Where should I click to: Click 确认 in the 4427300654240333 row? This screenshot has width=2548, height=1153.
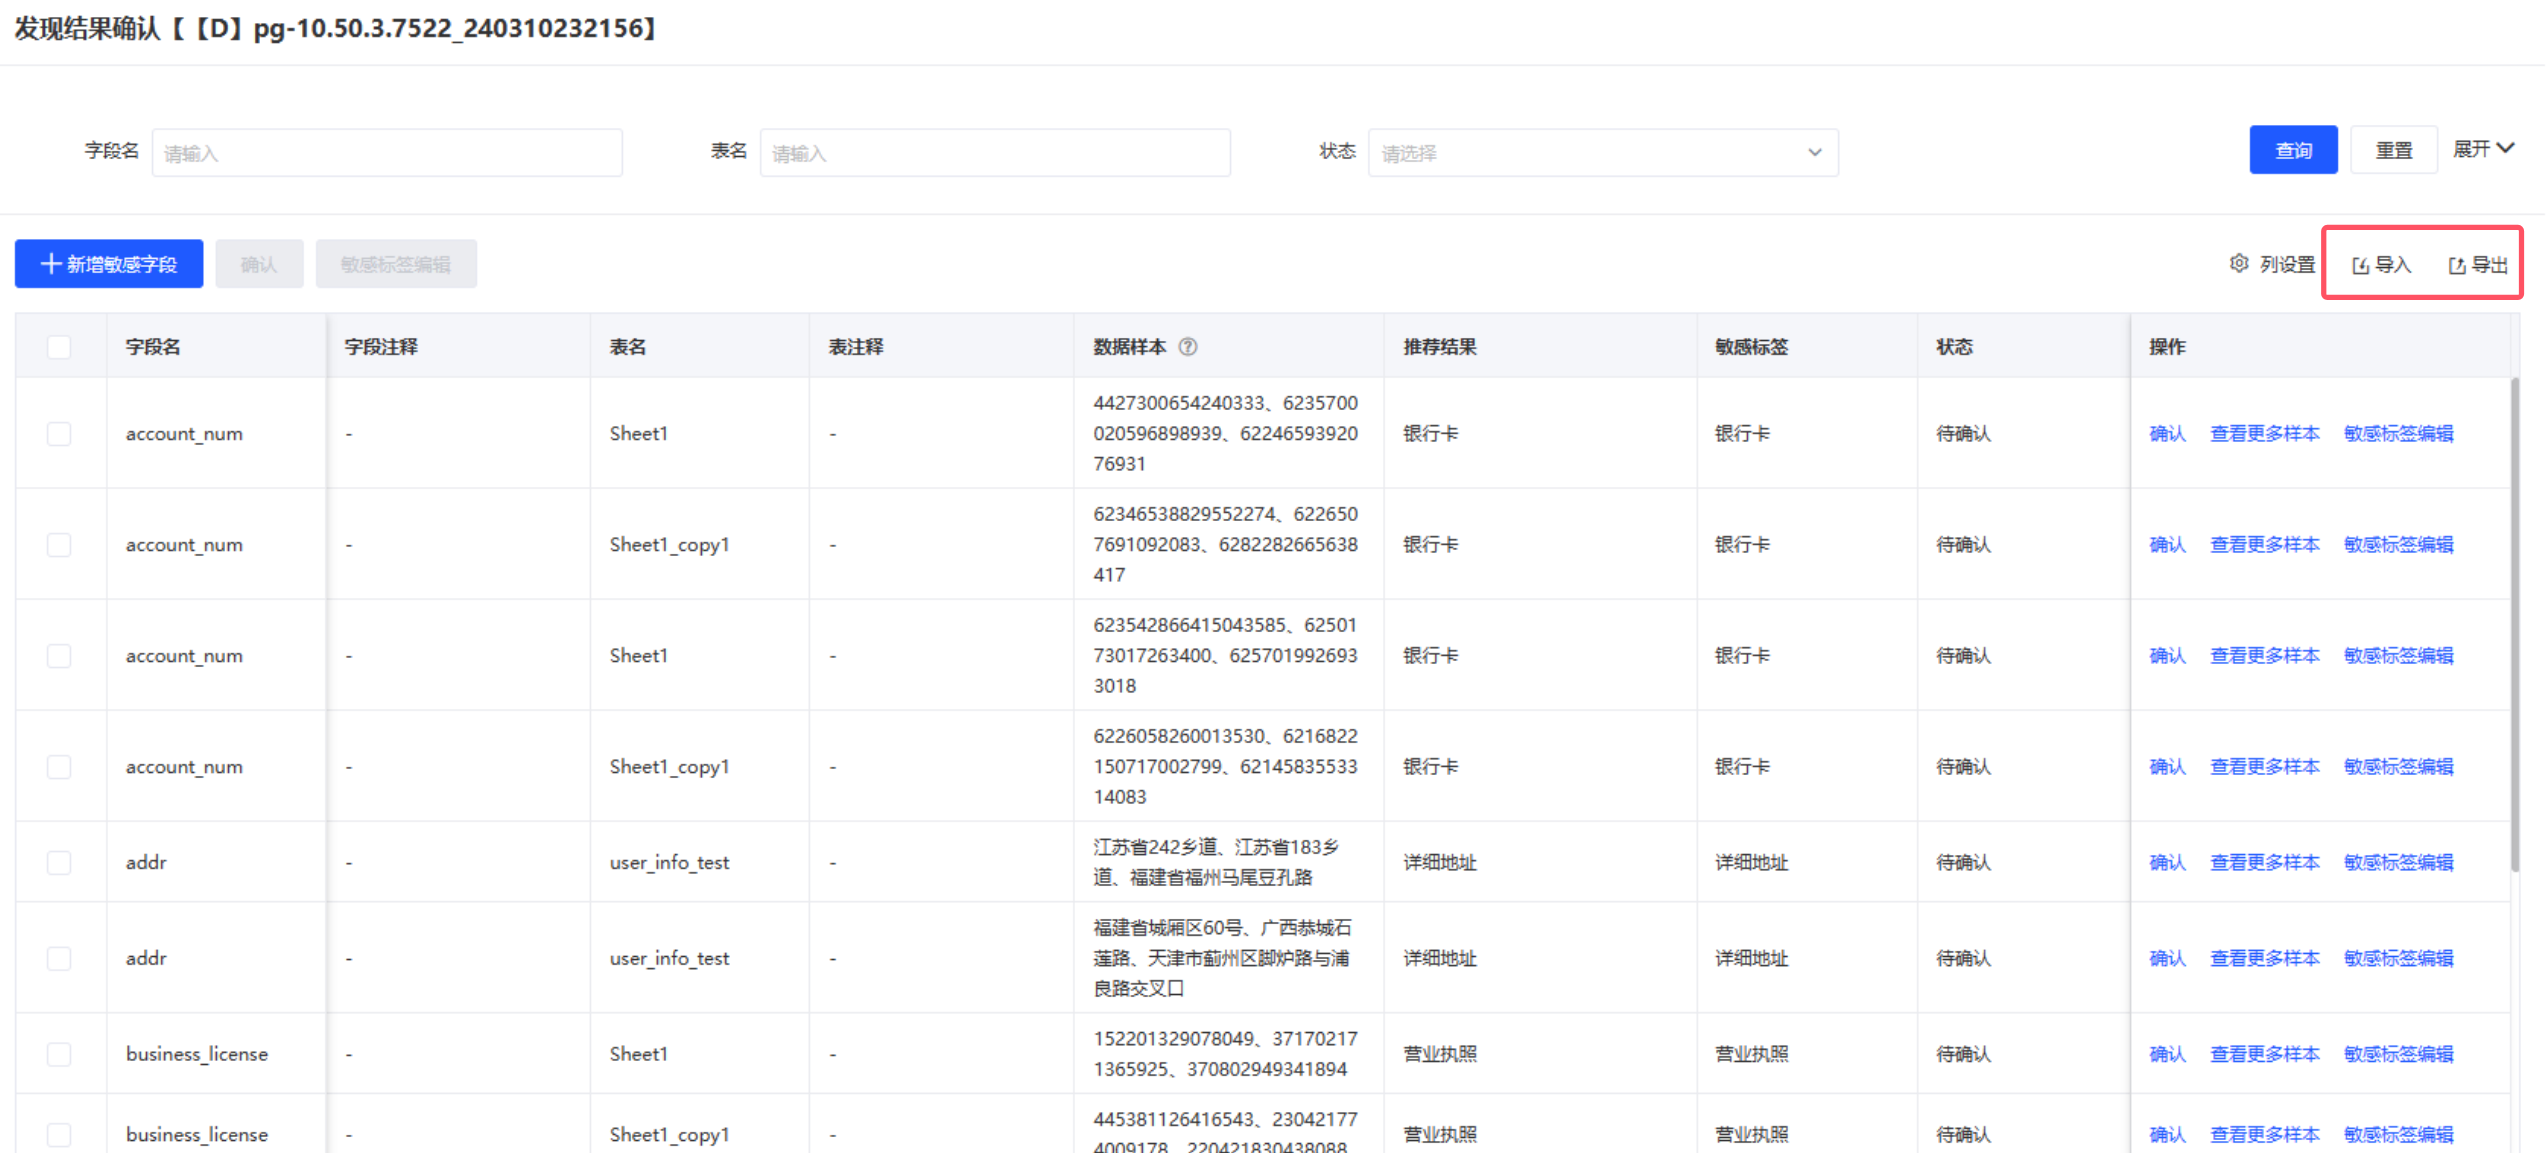2167,434
